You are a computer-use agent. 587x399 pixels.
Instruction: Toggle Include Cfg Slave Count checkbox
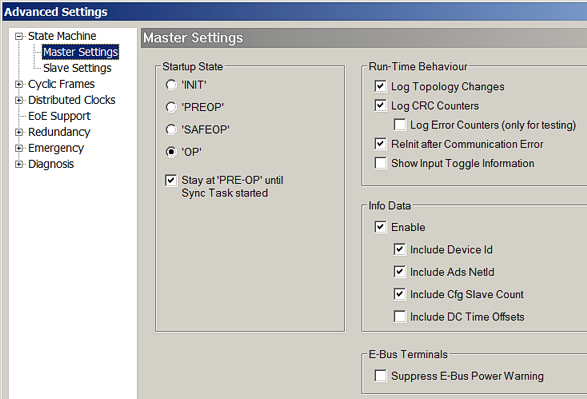click(x=399, y=294)
